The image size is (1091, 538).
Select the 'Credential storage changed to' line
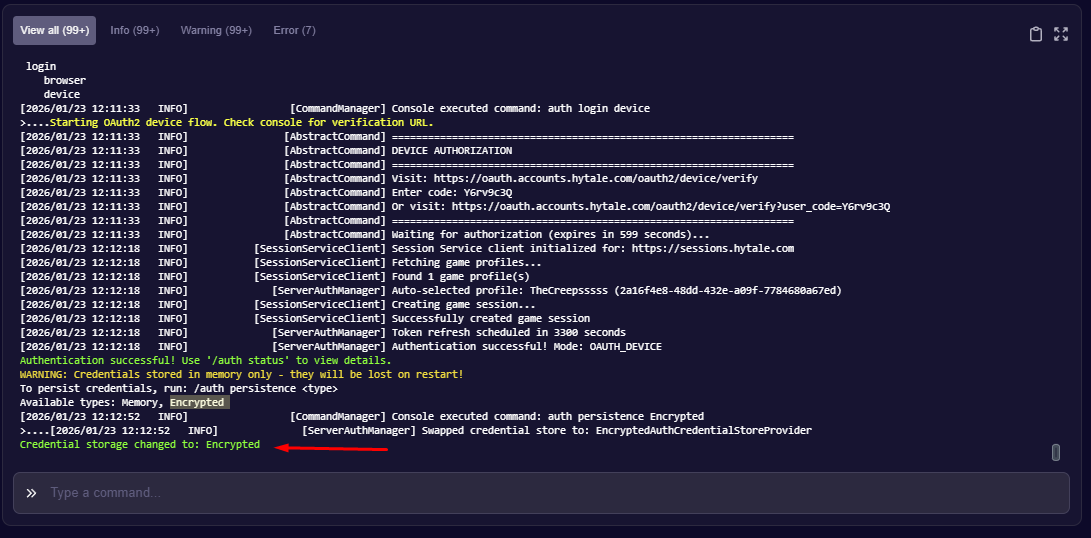(140, 444)
